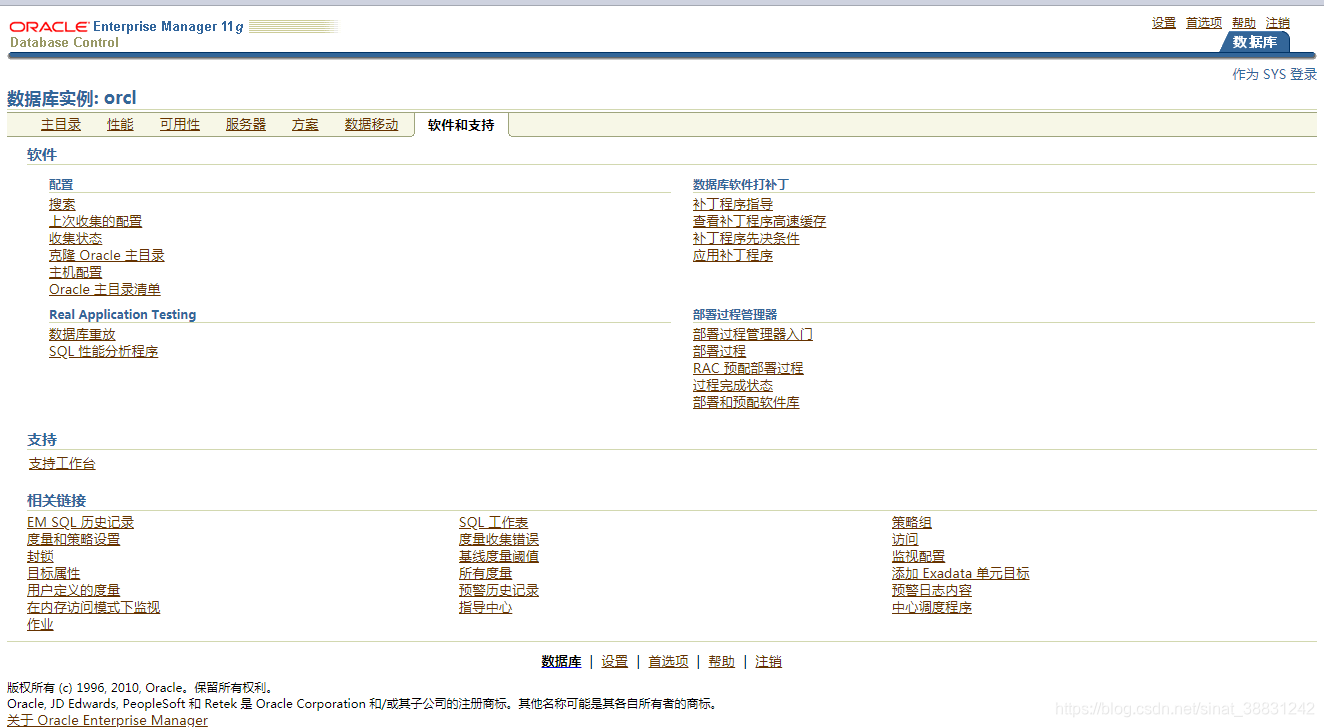Viewport: 1324px width, 727px height.
Task: Open 数据库重放 link
Action: (82, 334)
